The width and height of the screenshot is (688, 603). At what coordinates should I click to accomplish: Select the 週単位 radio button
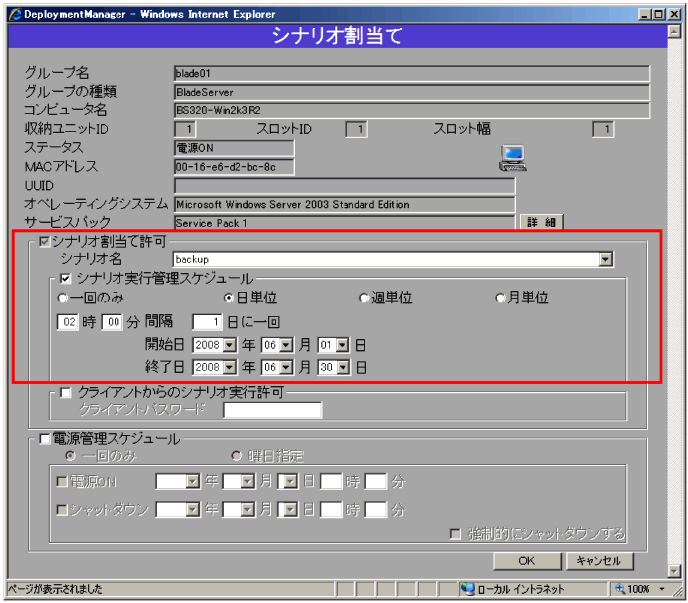363,298
